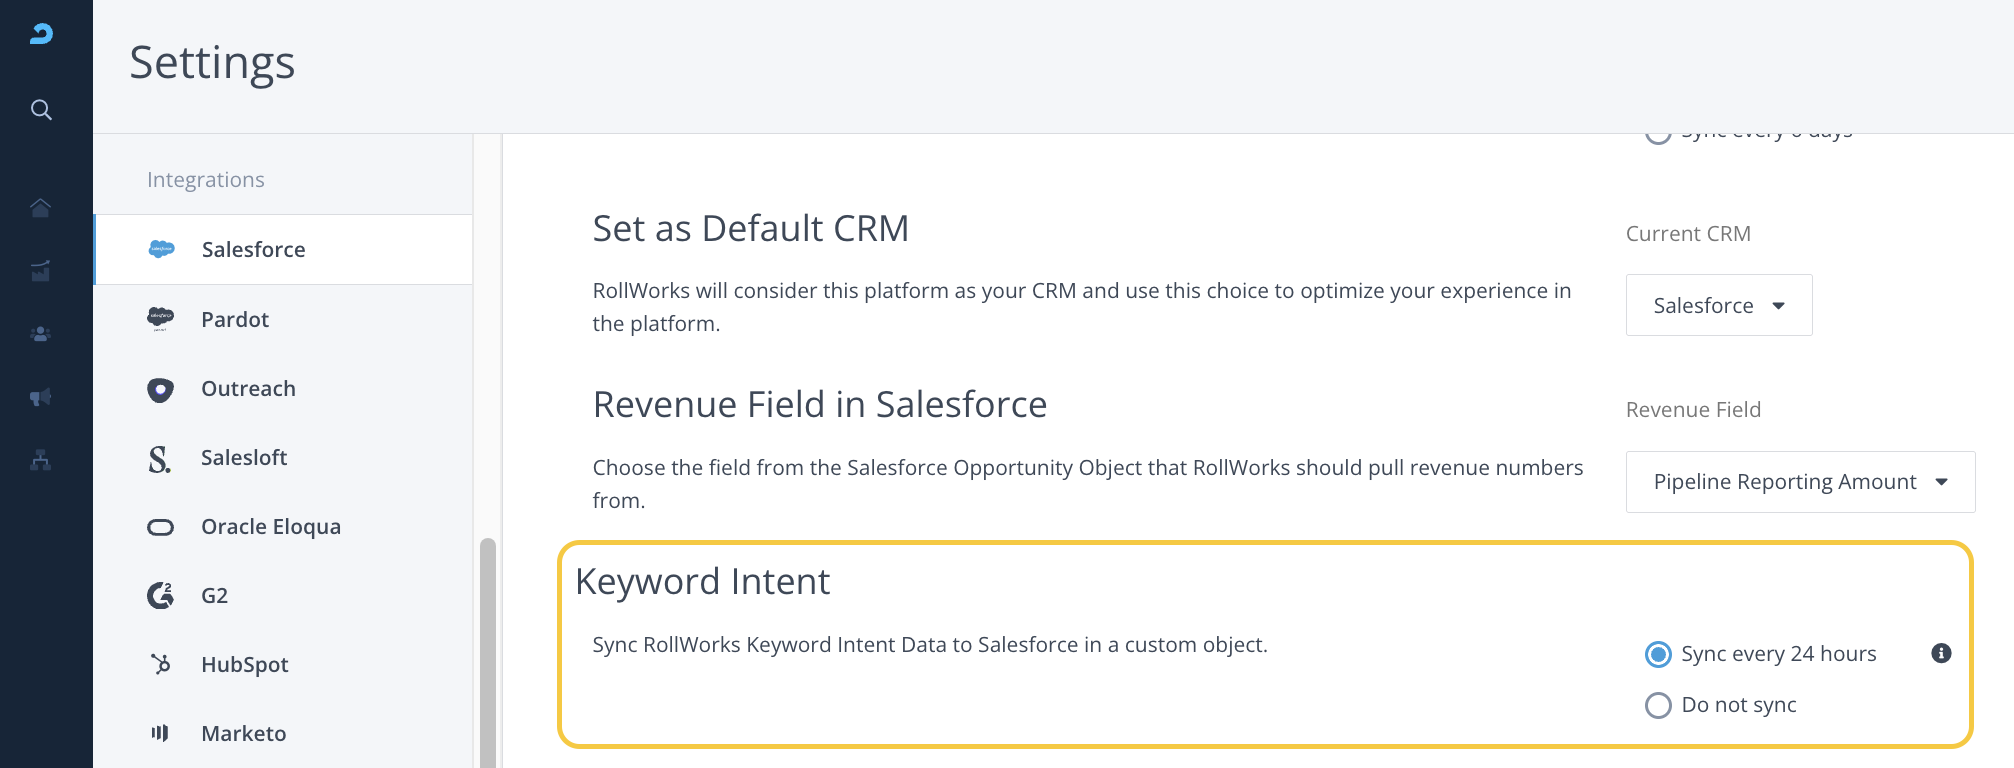Image resolution: width=2014 pixels, height=768 pixels.
Task: Click the integrations list scrollbar
Action: (x=488, y=650)
